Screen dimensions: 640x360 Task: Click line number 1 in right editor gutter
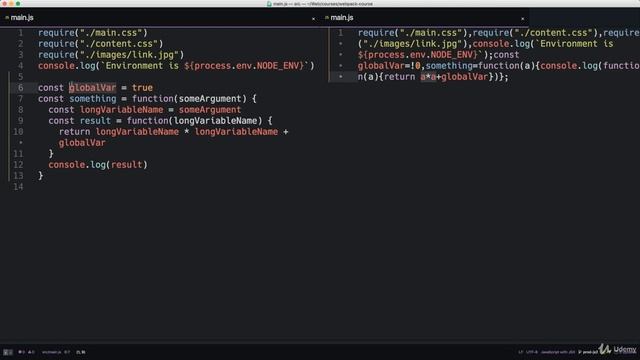pos(340,33)
